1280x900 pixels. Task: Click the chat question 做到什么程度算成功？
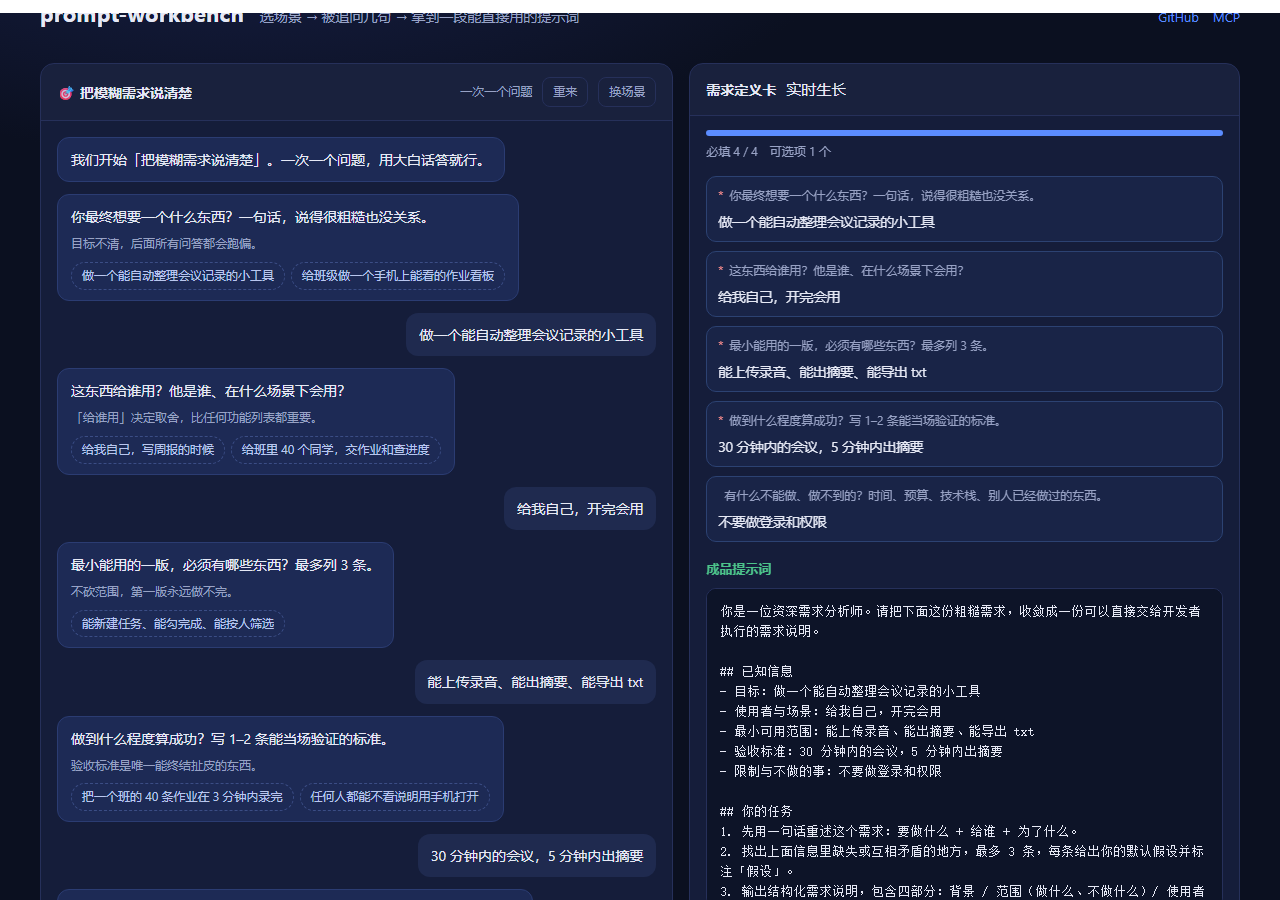230,739
